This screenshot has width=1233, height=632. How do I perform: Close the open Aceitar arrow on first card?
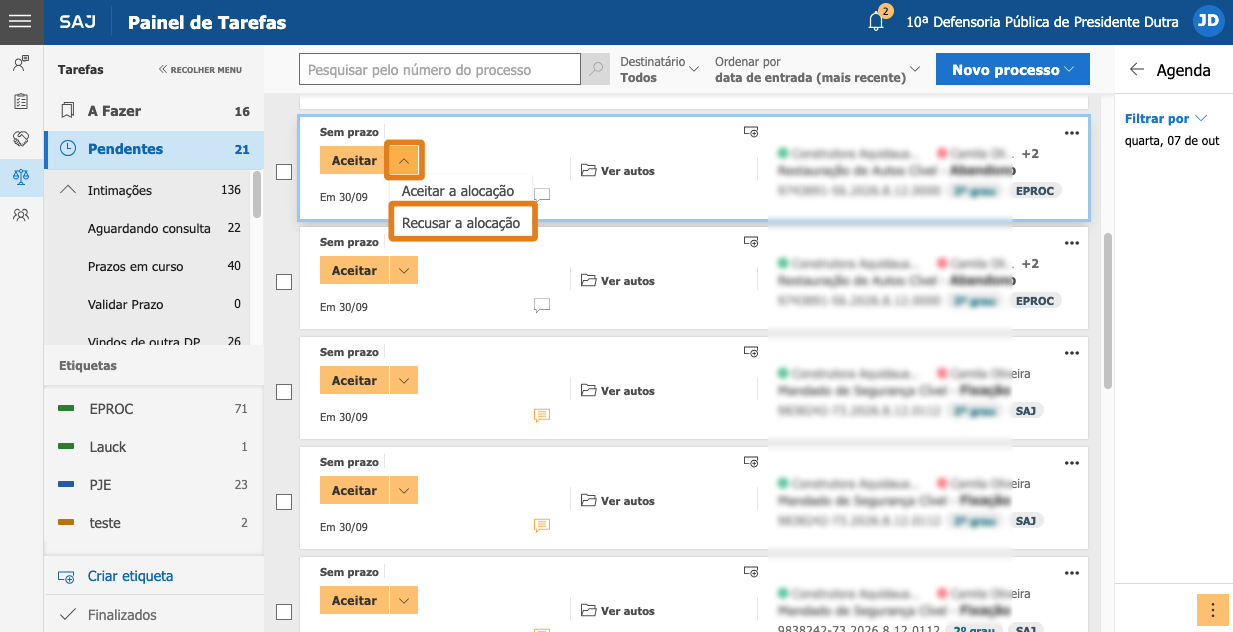(404, 161)
